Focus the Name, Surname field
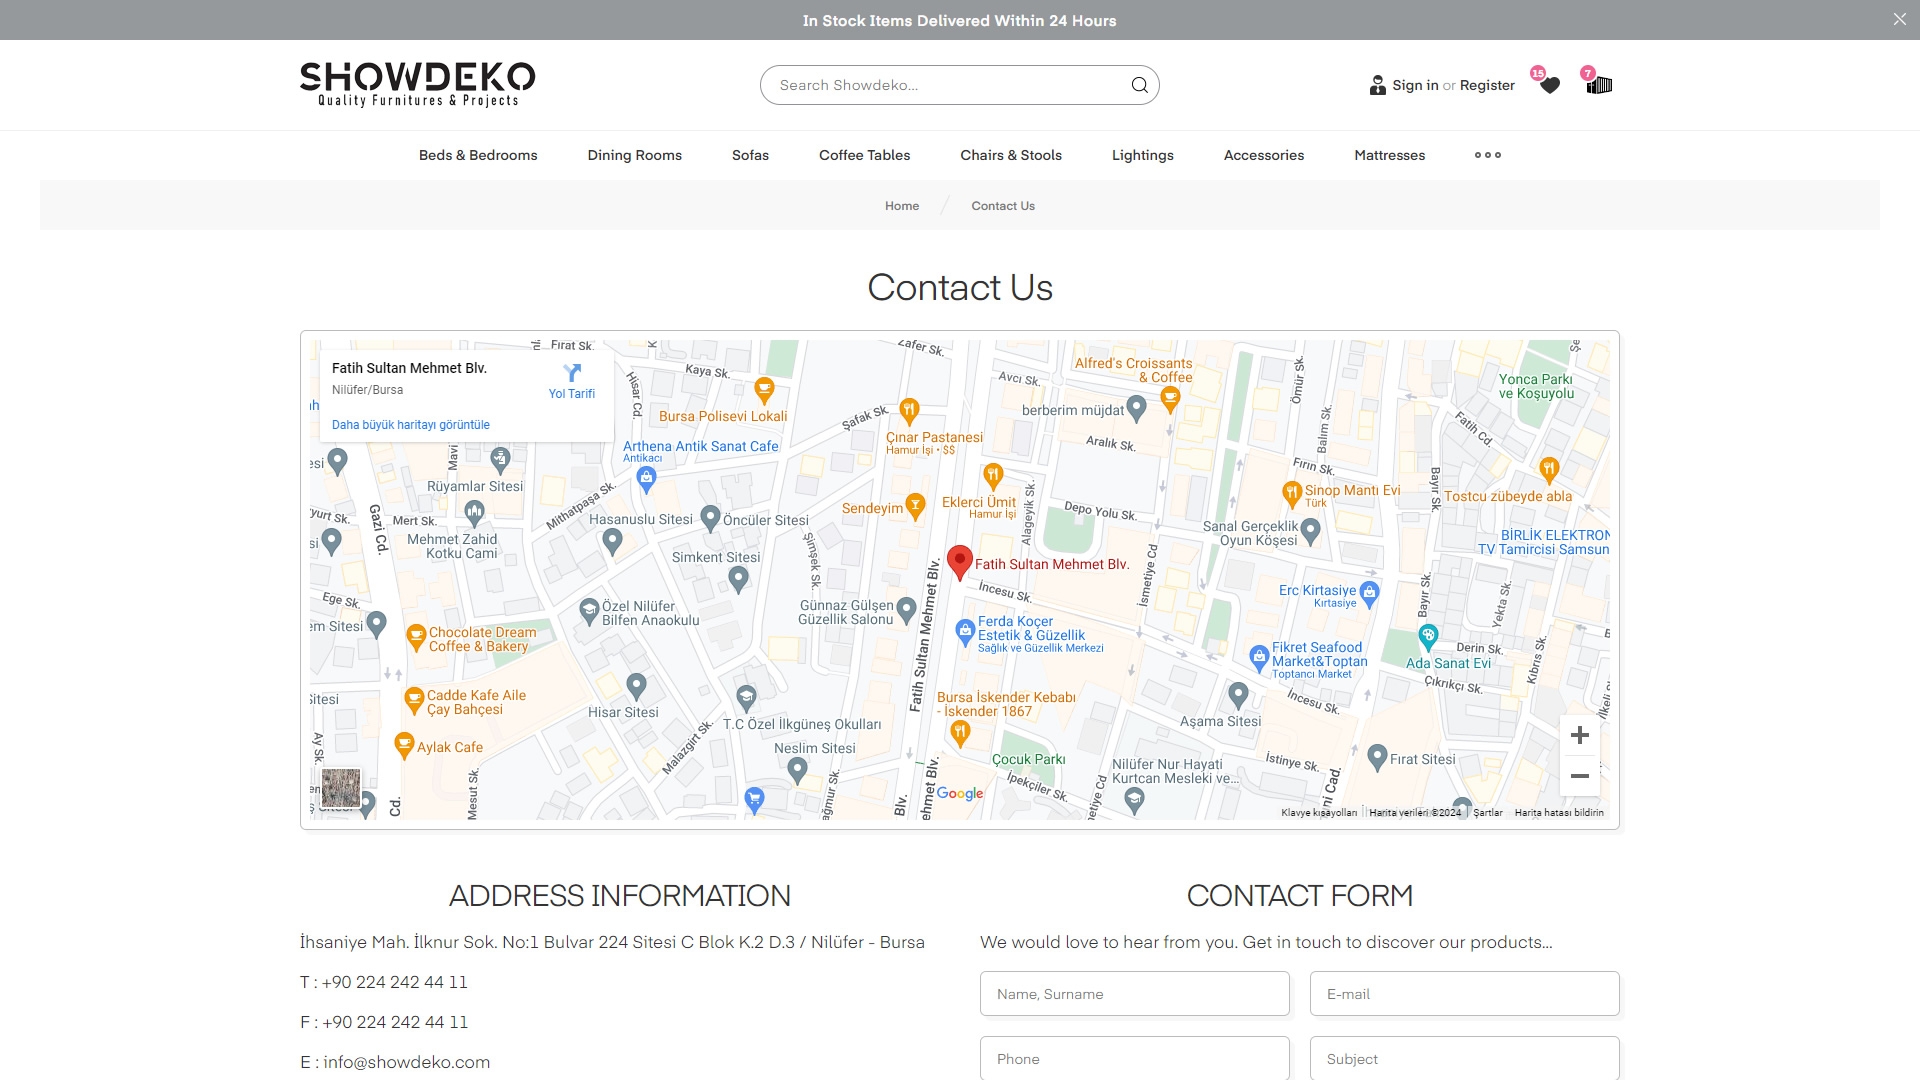 pos(1134,994)
